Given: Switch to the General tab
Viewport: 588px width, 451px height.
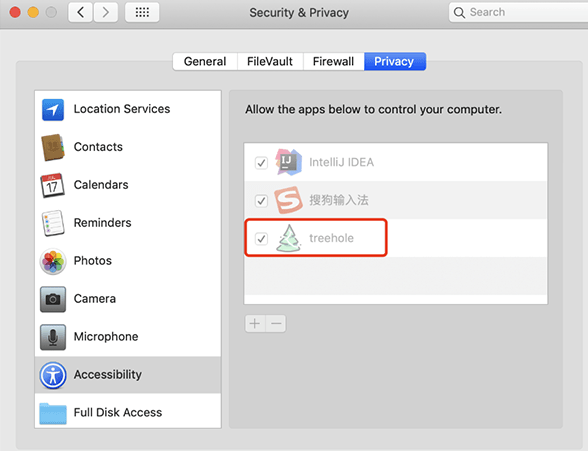Looking at the screenshot, I should point(205,61).
